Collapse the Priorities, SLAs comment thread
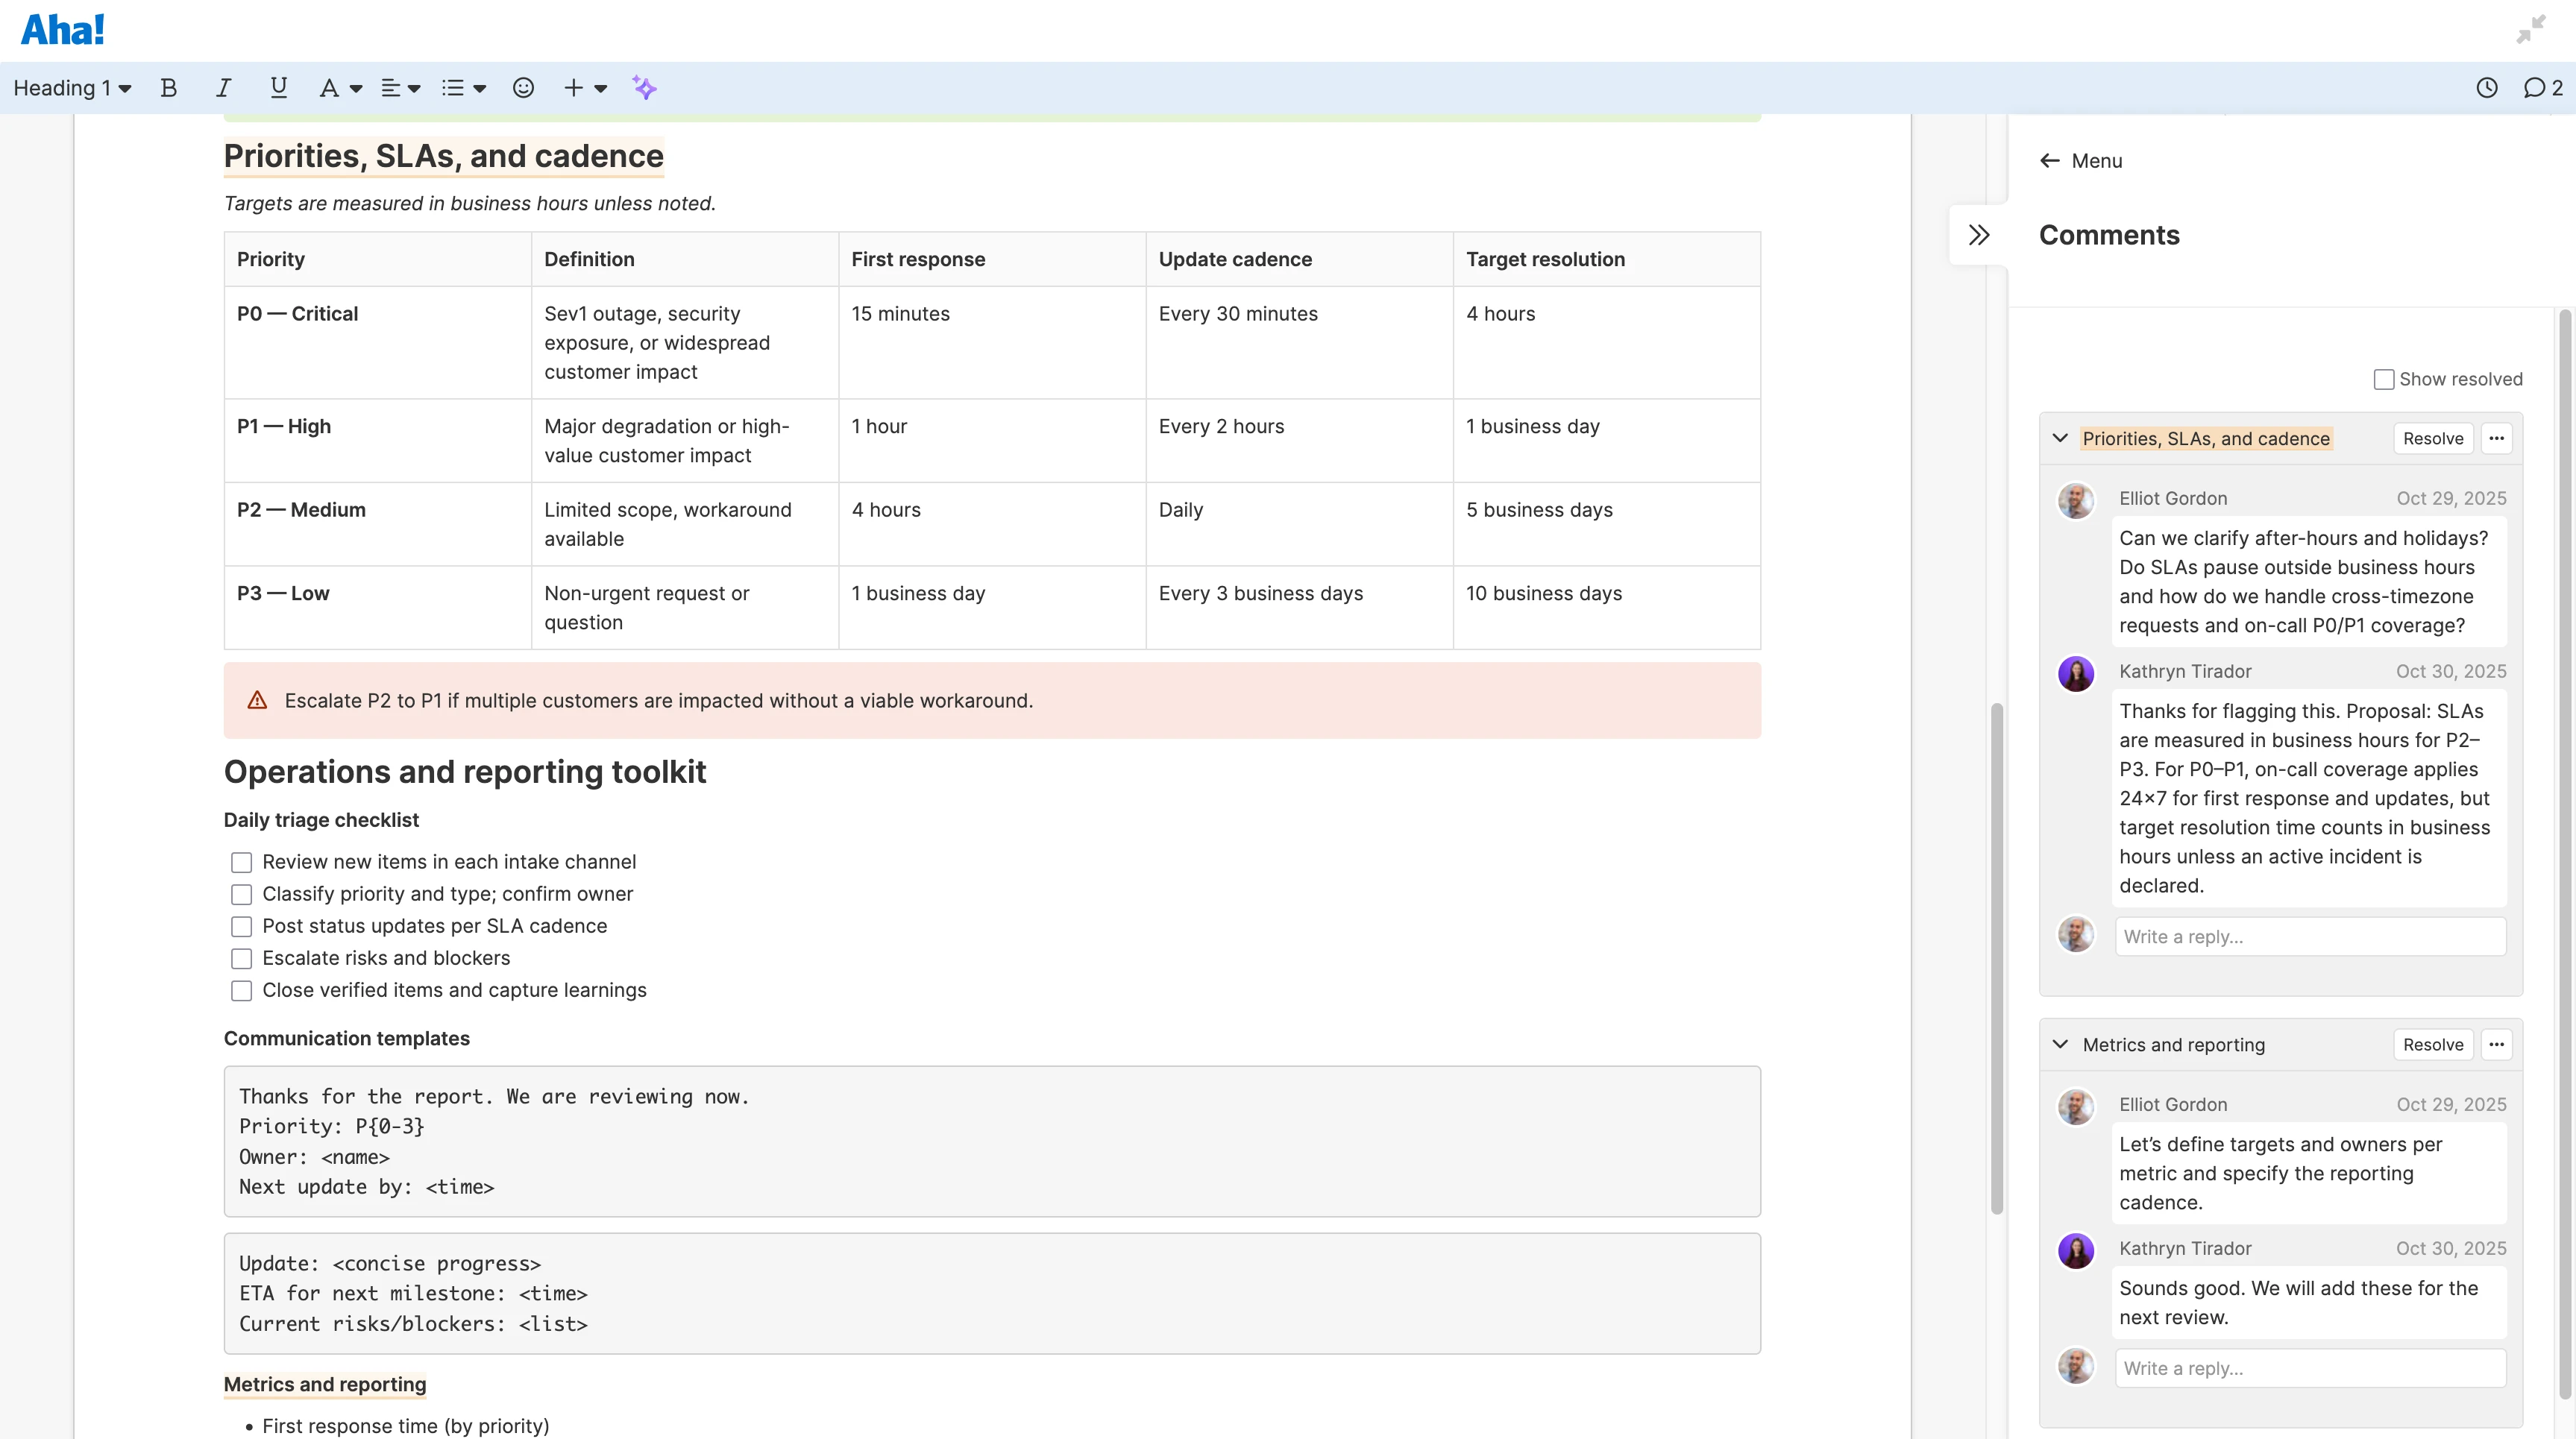Image resolution: width=2576 pixels, height=1439 pixels. point(2060,438)
